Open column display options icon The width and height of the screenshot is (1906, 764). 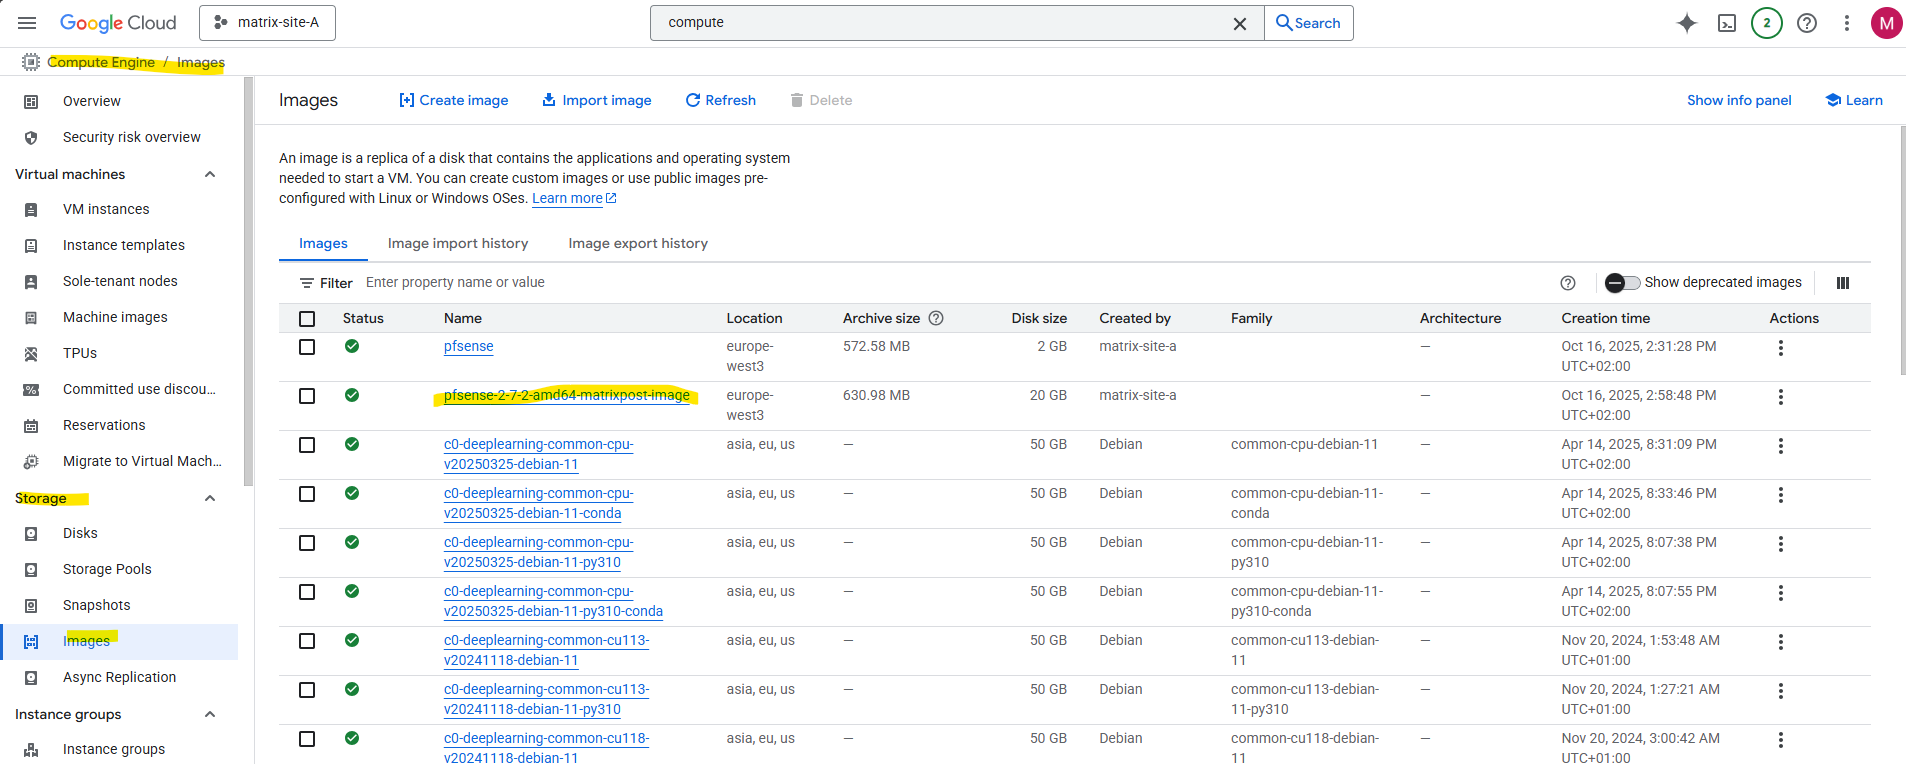click(1842, 283)
